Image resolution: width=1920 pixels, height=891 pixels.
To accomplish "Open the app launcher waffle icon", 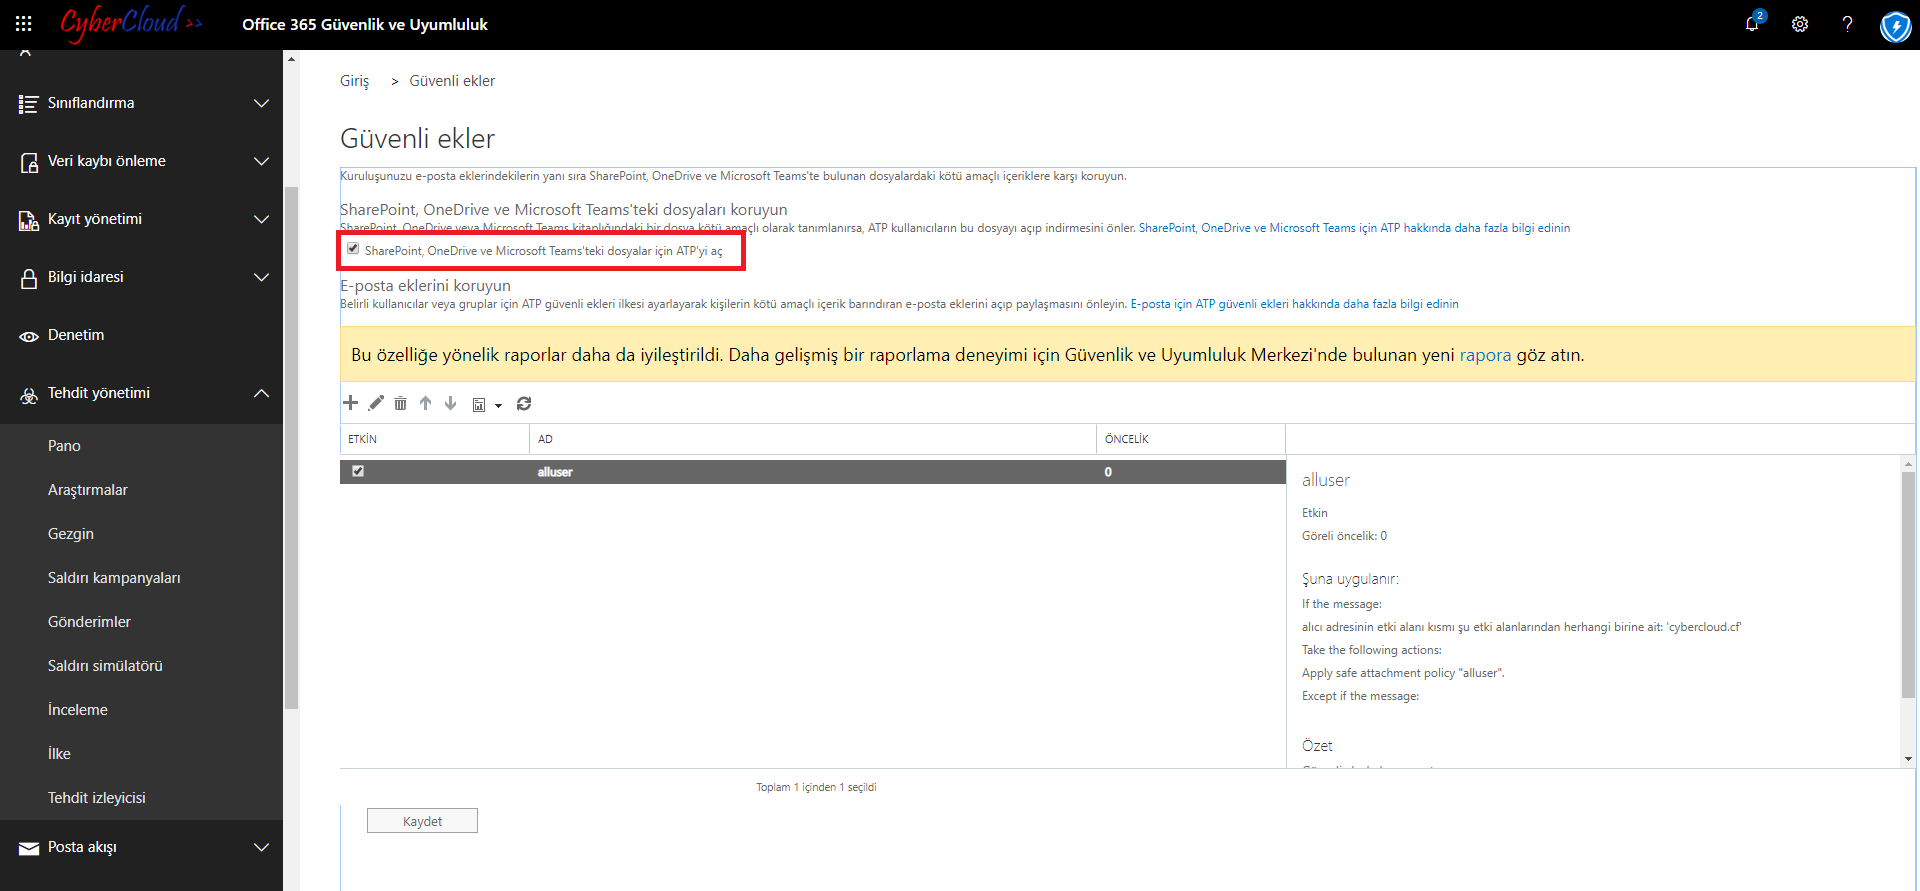I will 24,24.
